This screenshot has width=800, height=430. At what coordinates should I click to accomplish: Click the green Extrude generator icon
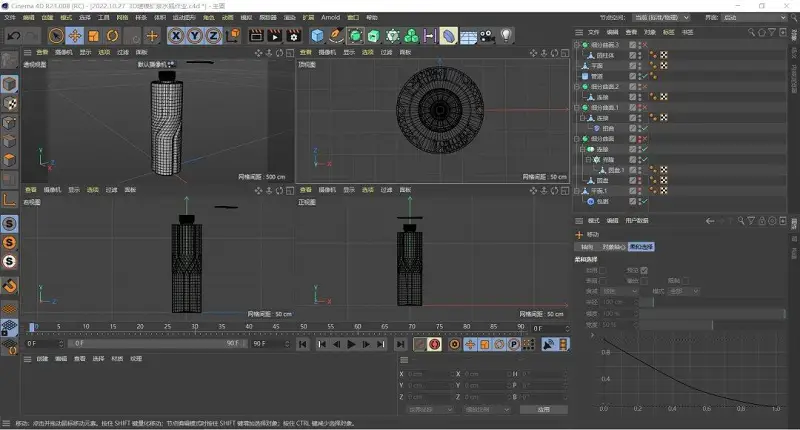click(x=373, y=36)
